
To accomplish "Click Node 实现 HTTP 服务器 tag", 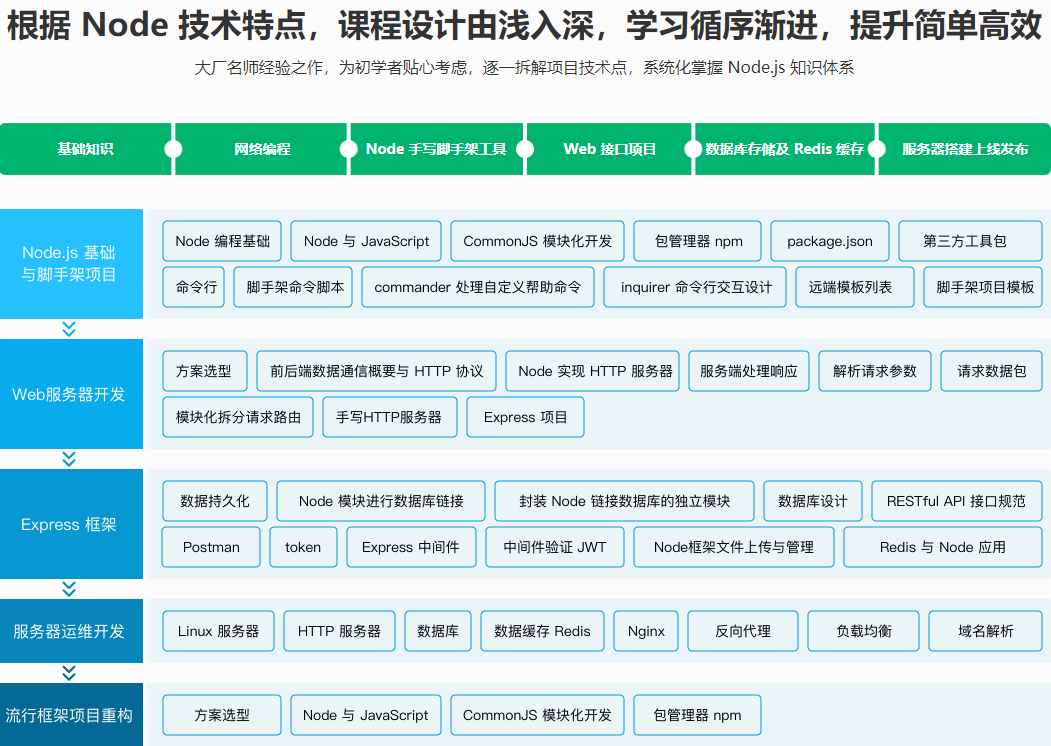I will coord(593,371).
